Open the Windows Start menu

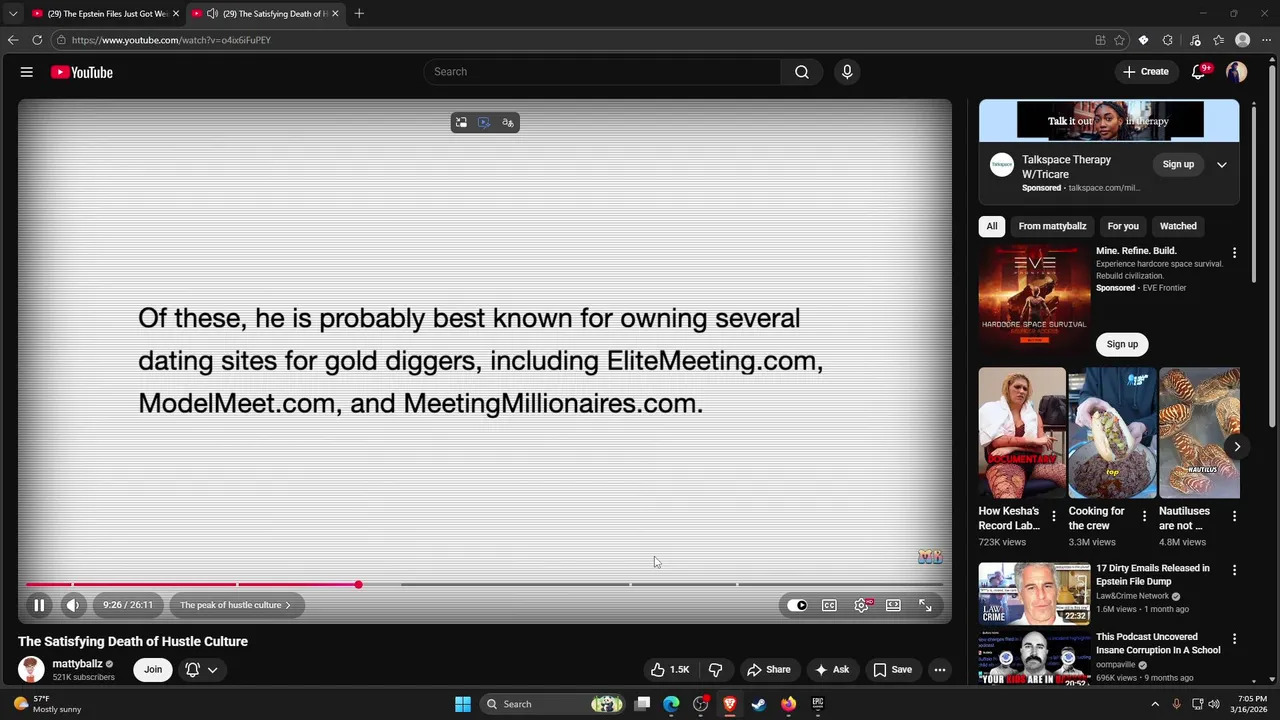click(463, 704)
